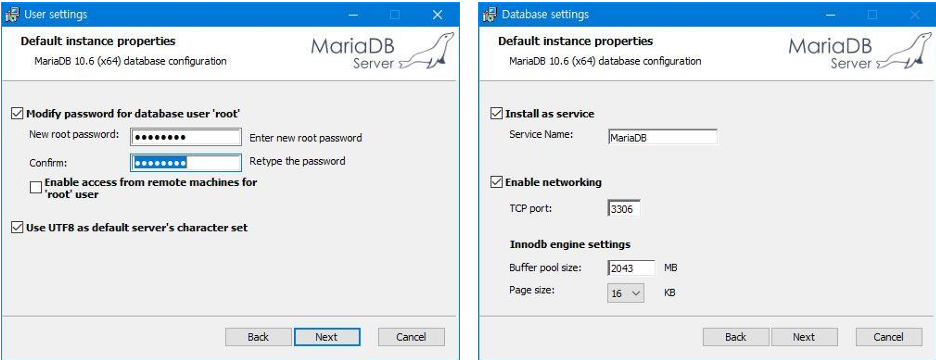
Task: Minimize the Database settings window
Action: click(831, 14)
